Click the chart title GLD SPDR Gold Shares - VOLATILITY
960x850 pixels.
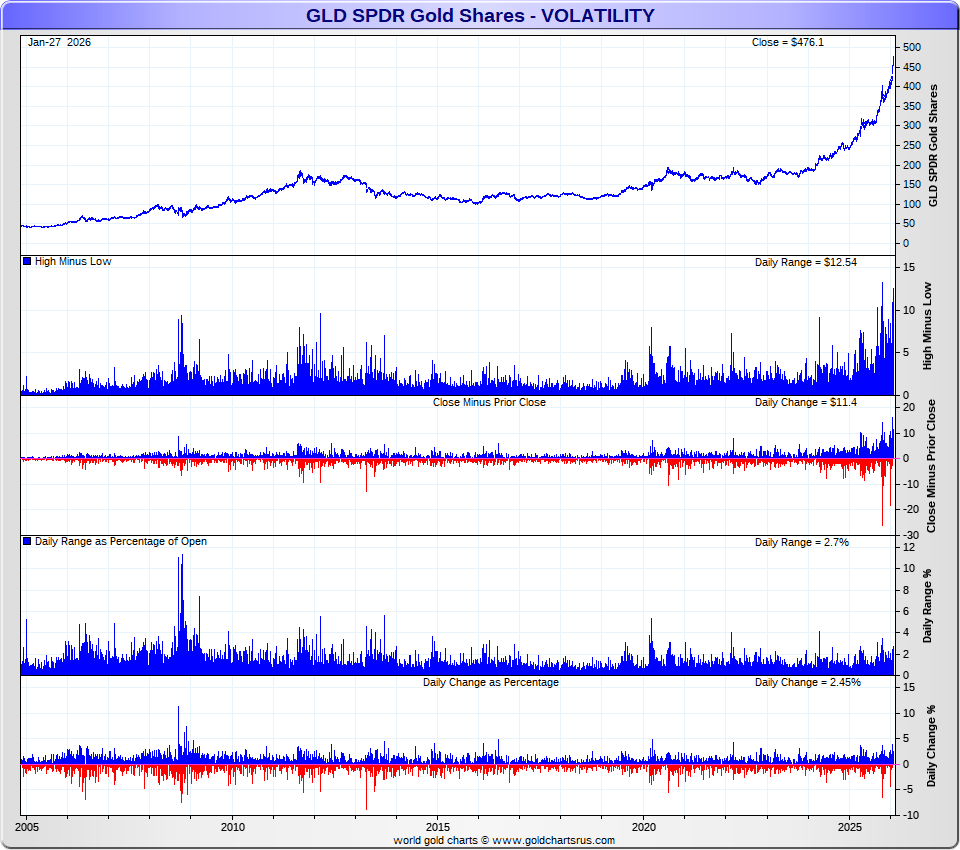480,16
